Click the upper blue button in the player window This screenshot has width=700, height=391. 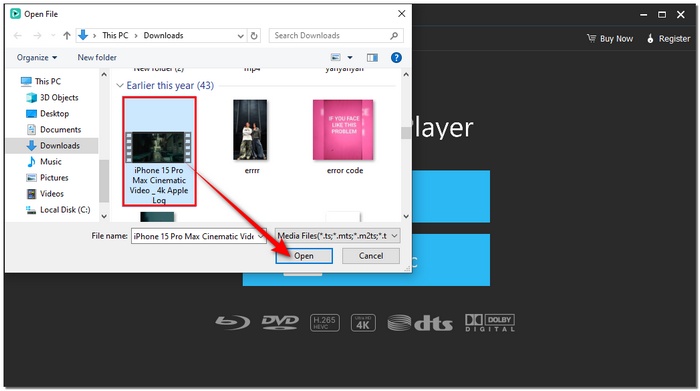(451, 196)
